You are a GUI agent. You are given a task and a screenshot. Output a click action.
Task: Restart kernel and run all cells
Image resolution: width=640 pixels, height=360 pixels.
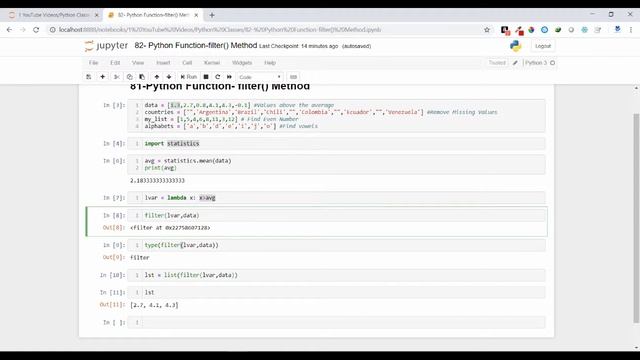229,77
